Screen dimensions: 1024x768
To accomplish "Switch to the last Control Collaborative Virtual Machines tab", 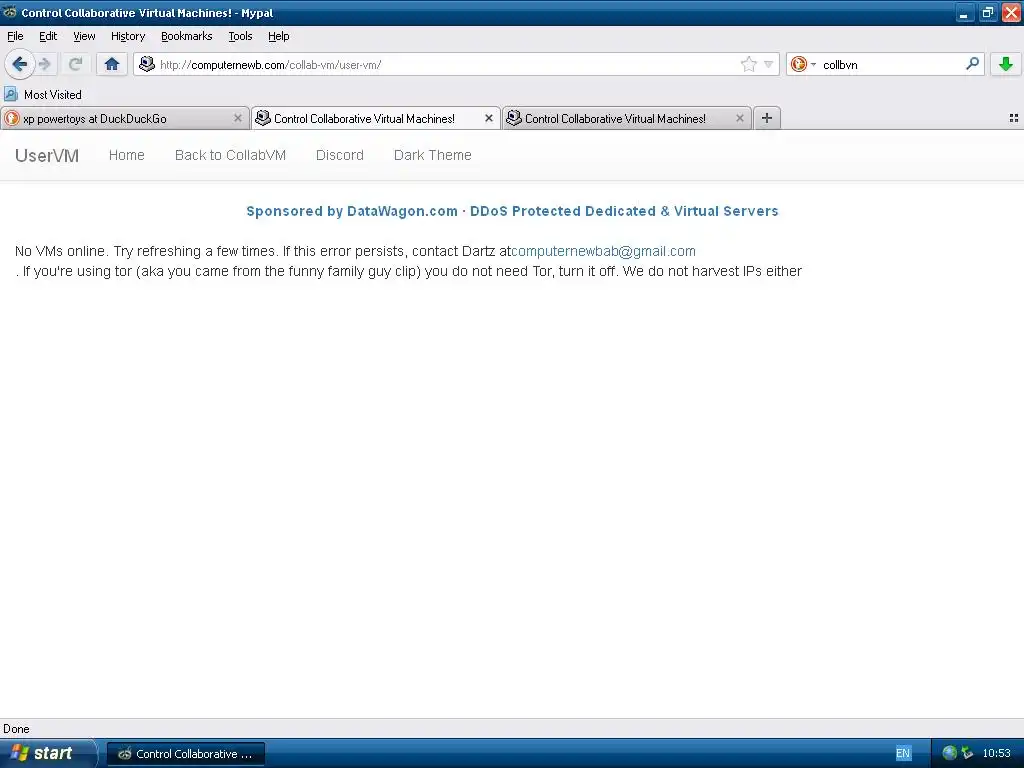I will pos(626,118).
